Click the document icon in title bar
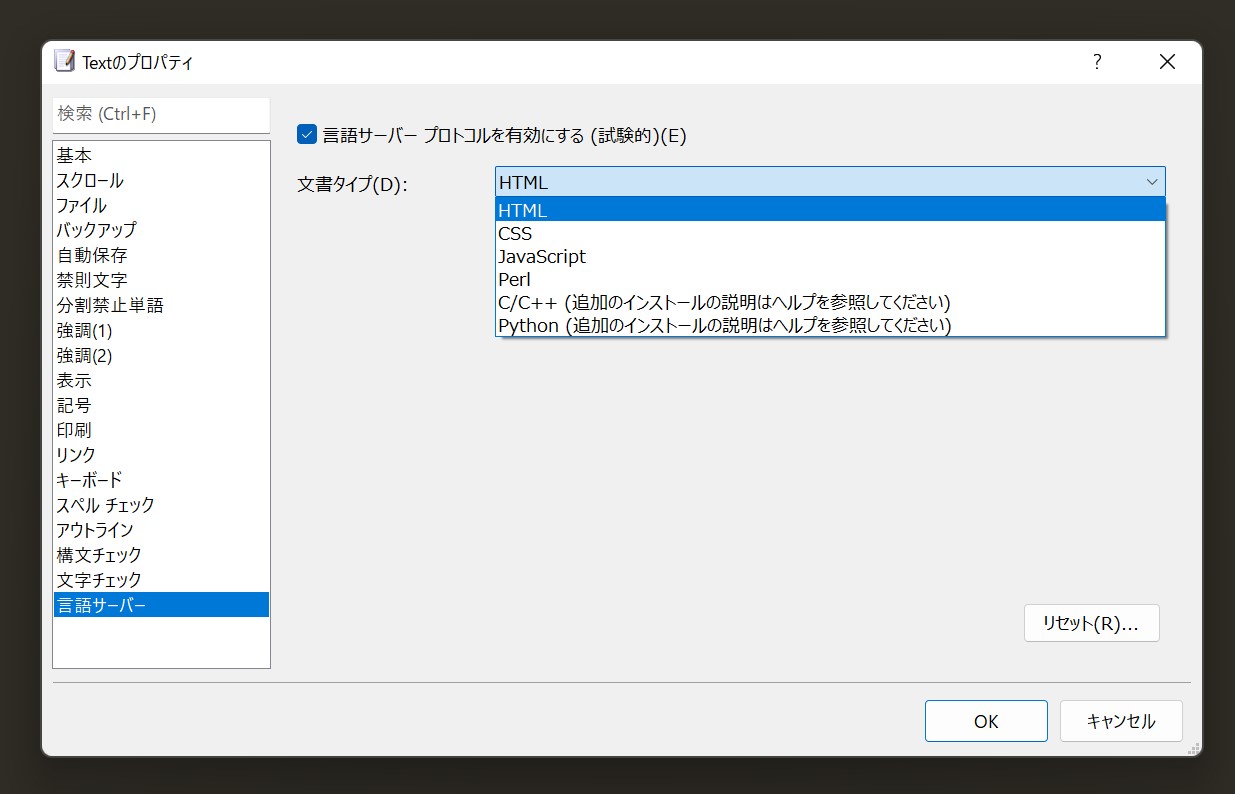1235x794 pixels. tap(64, 61)
